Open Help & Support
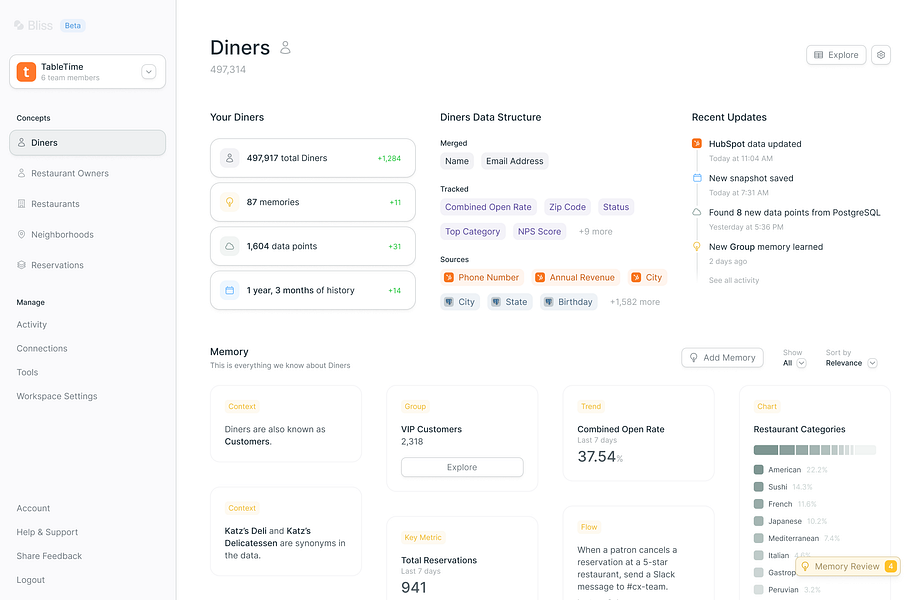The image size is (924, 600). [47, 532]
